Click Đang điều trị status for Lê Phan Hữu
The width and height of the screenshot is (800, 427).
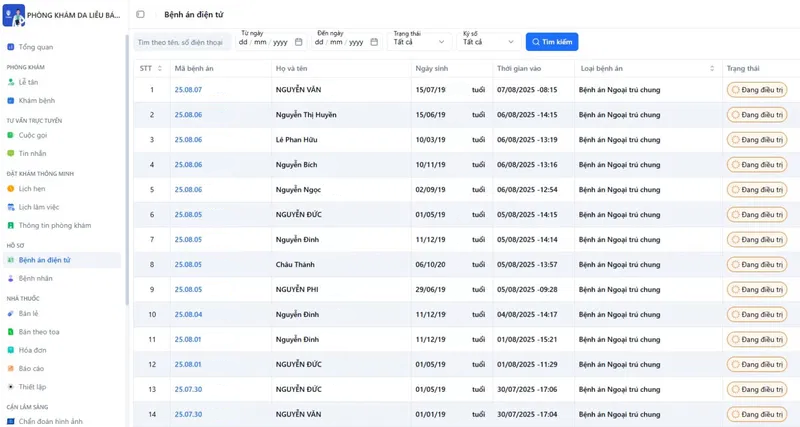click(x=757, y=140)
